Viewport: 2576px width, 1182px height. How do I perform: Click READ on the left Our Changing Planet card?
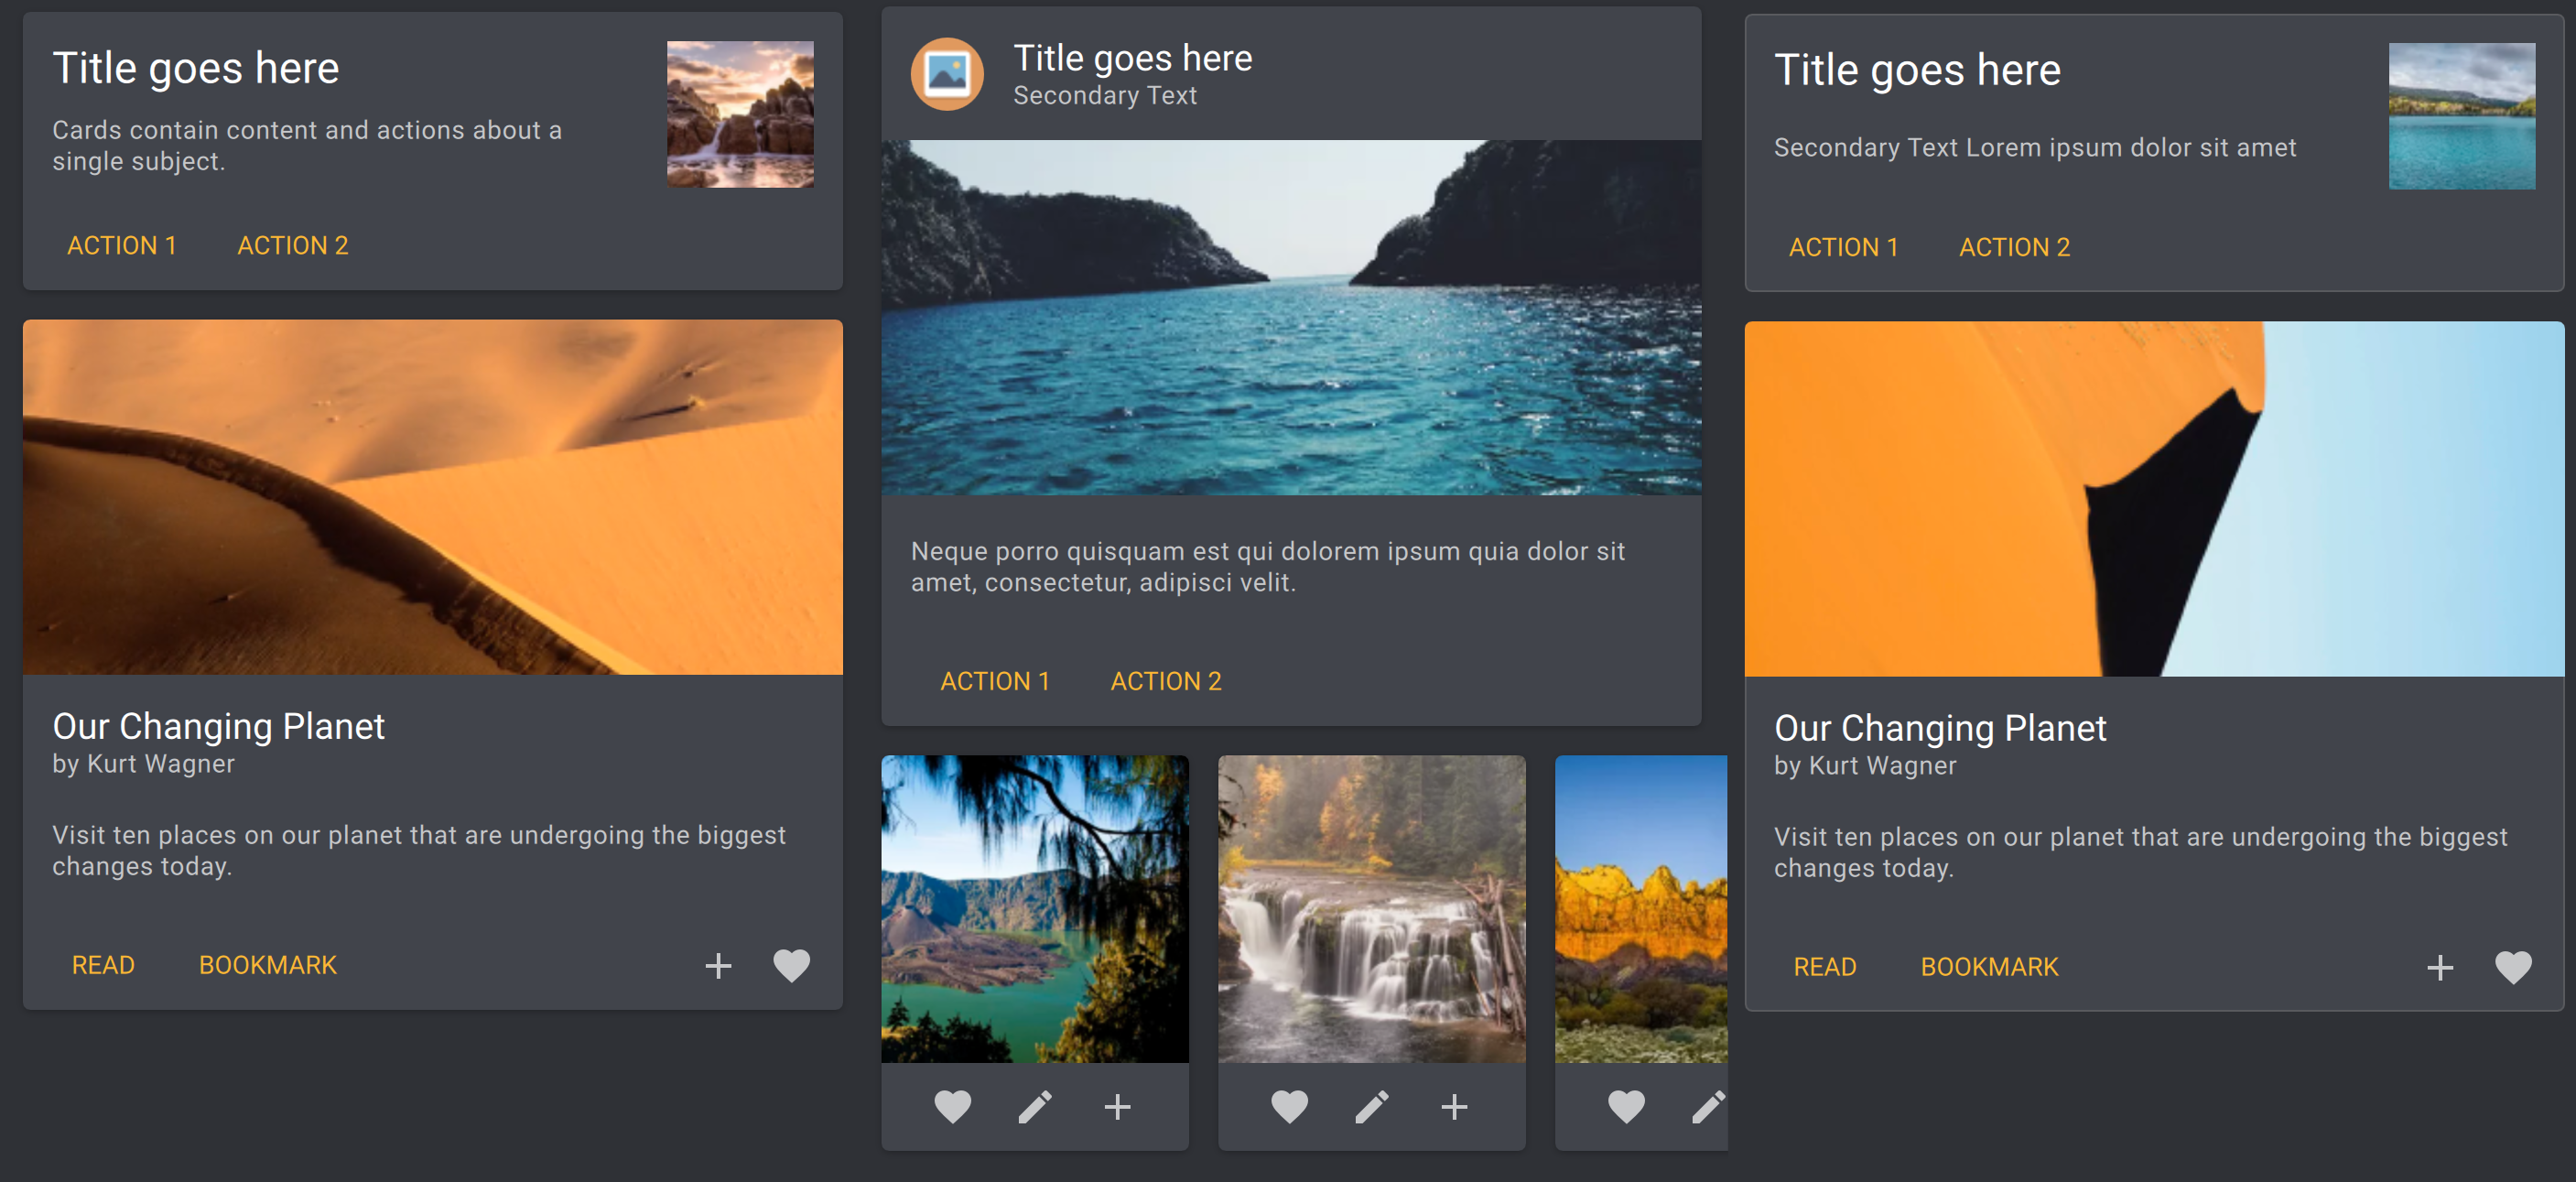(x=103, y=965)
